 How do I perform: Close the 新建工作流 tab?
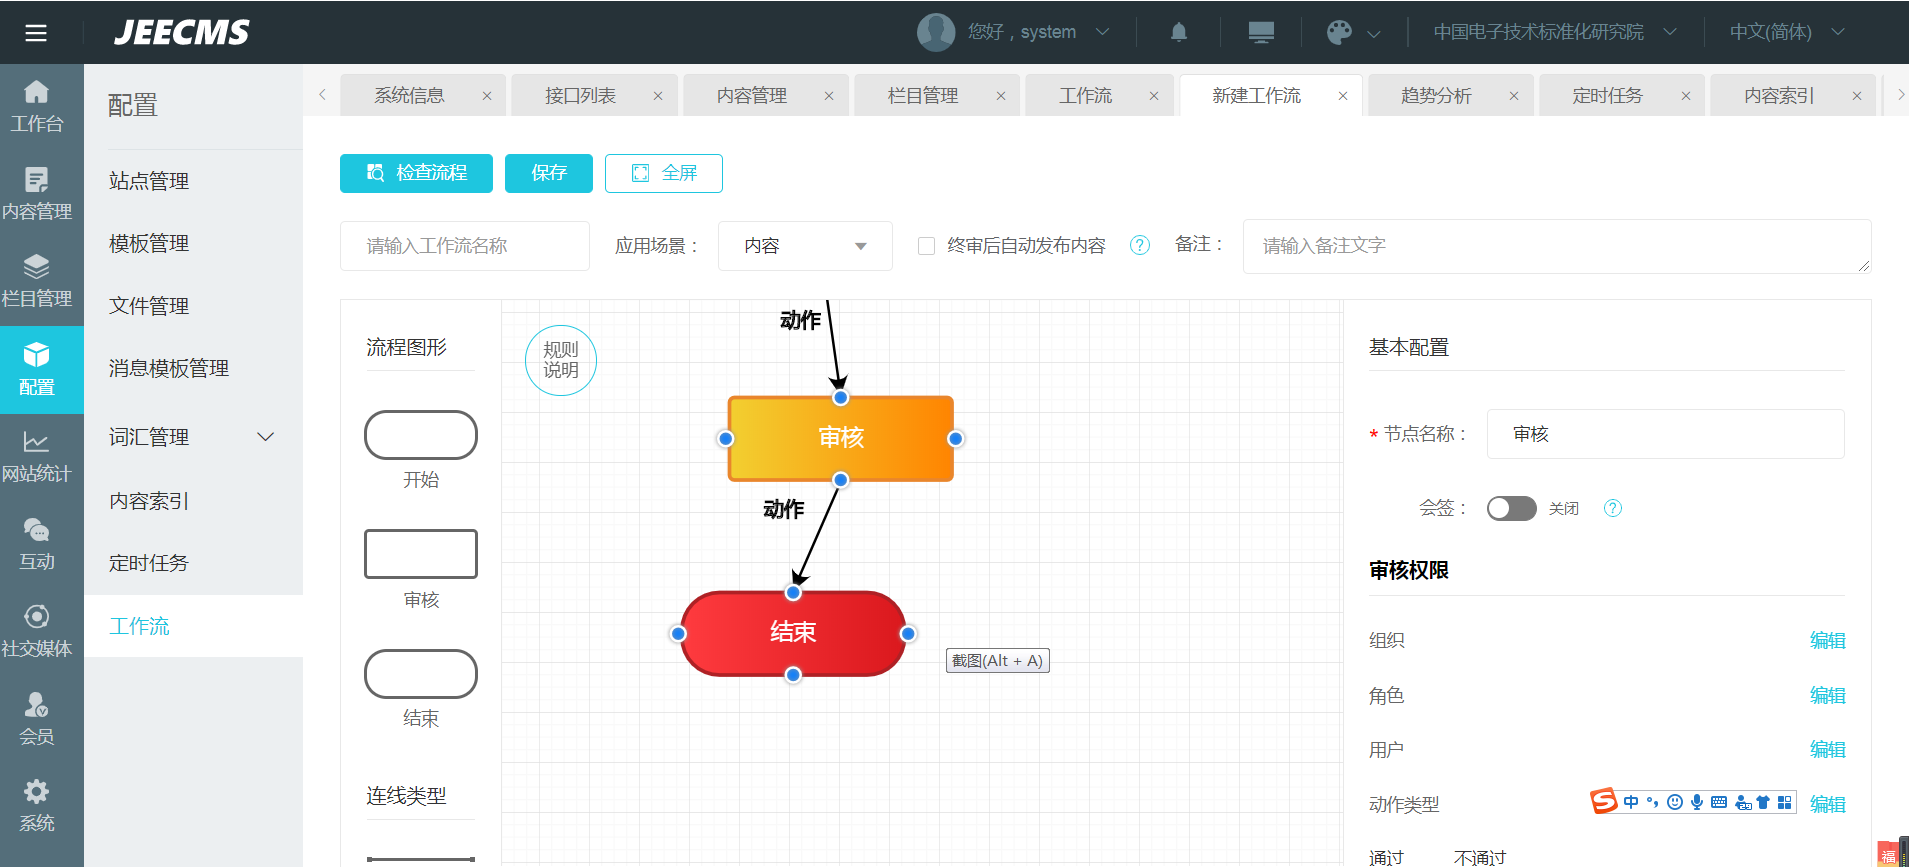pyautogui.click(x=1343, y=96)
